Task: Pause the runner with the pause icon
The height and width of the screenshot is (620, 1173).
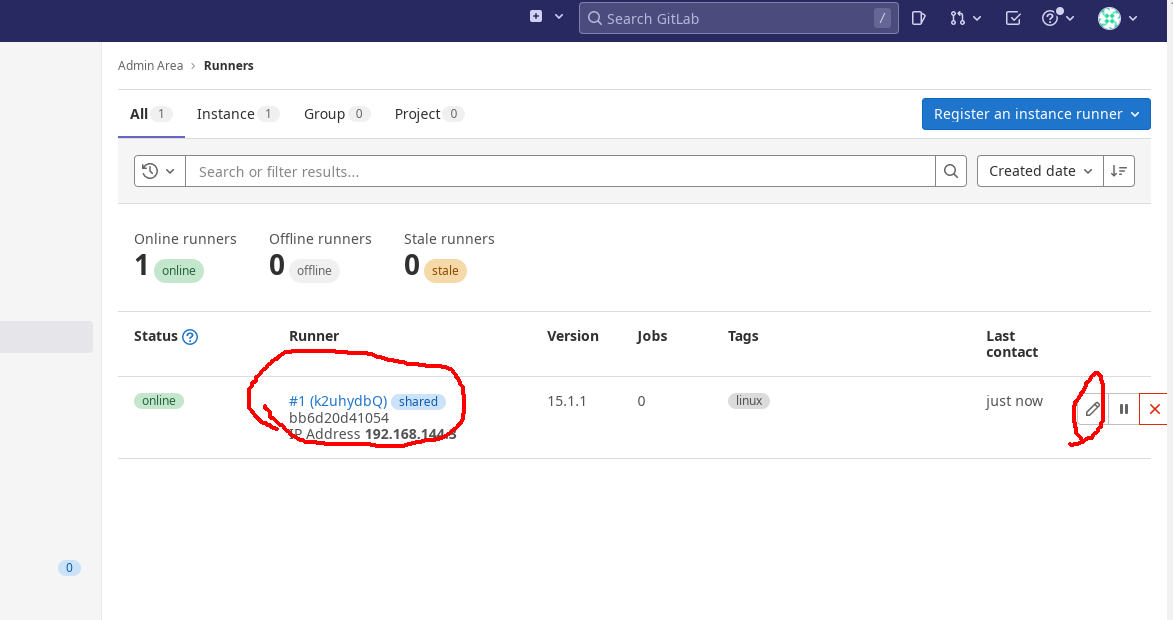Action: coord(1124,409)
